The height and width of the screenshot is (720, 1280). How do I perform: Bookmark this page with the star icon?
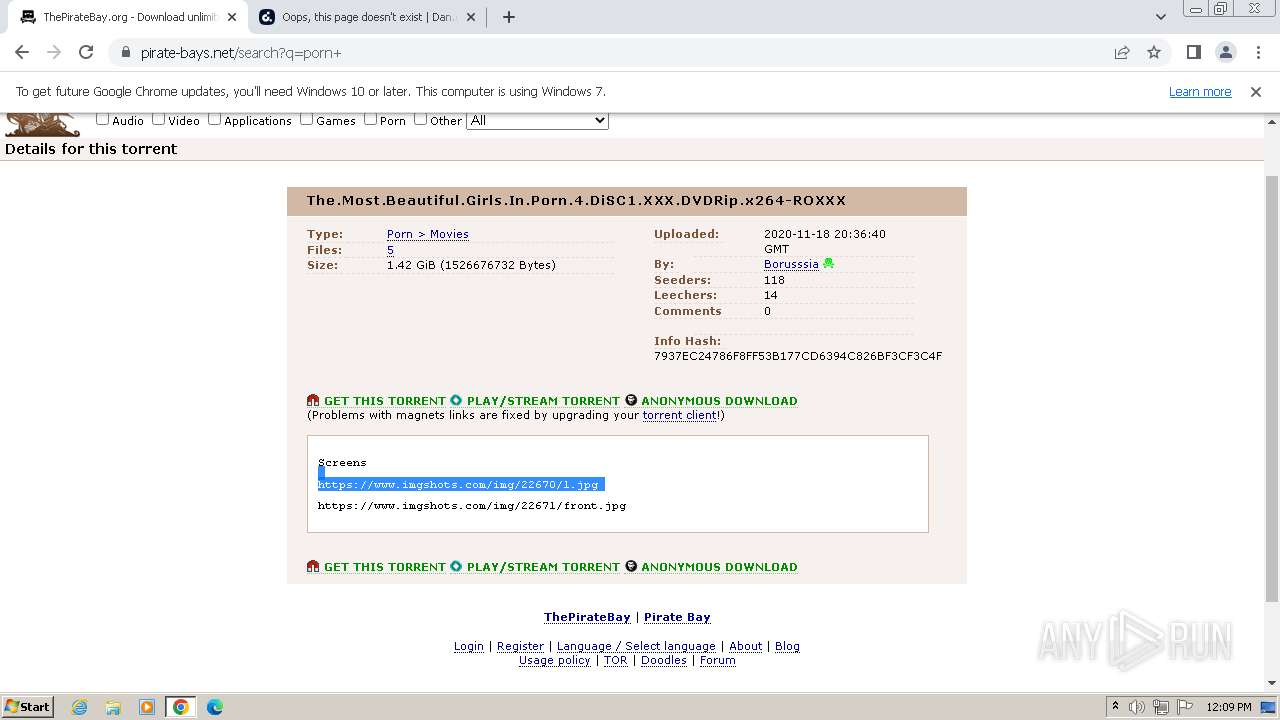(1154, 53)
